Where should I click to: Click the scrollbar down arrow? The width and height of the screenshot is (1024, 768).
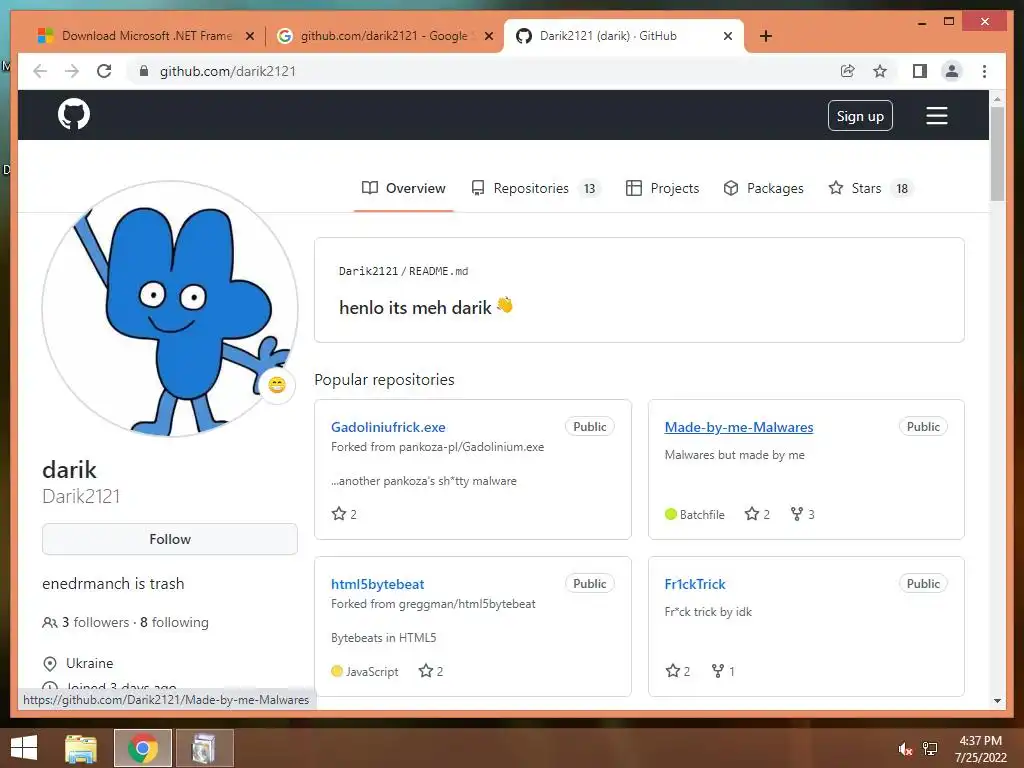997,701
